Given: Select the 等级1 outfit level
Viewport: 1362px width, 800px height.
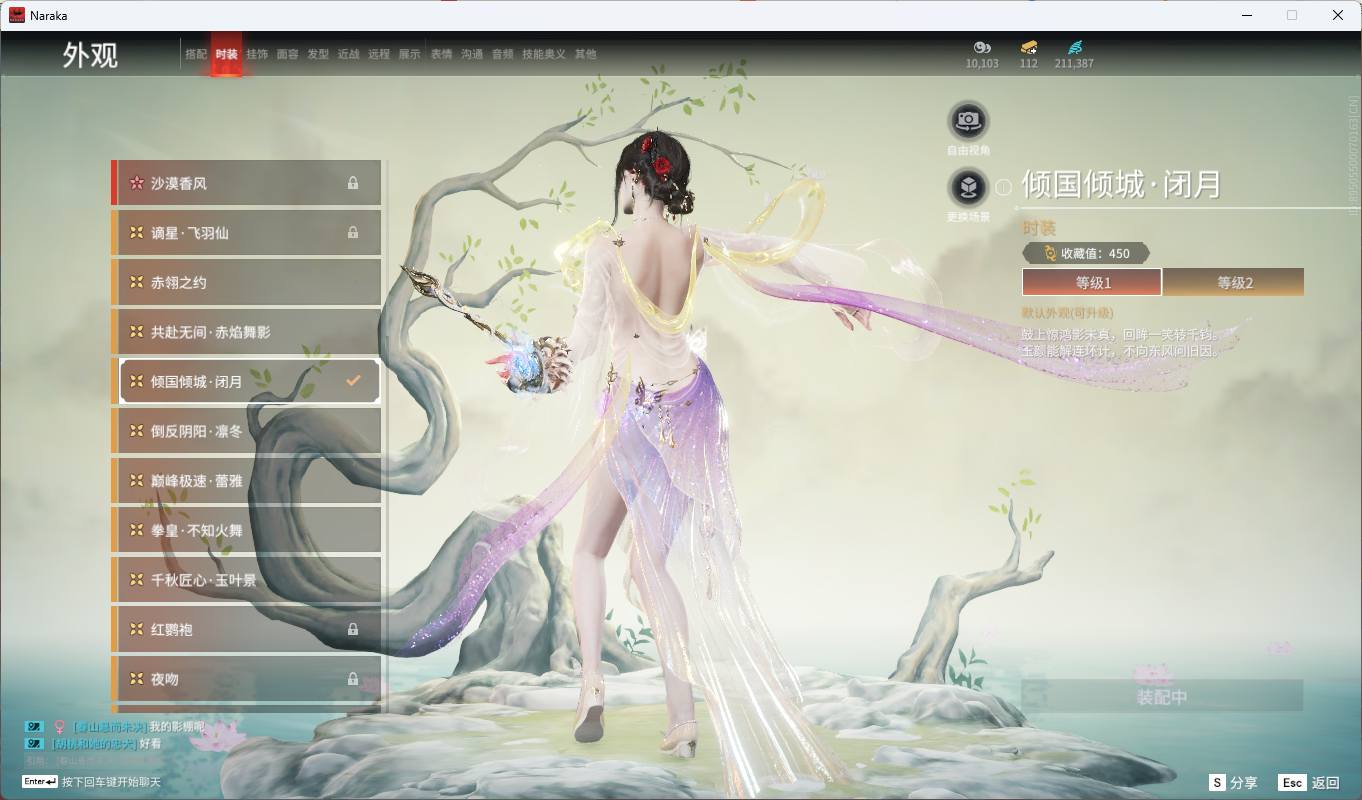Looking at the screenshot, I should coord(1092,282).
